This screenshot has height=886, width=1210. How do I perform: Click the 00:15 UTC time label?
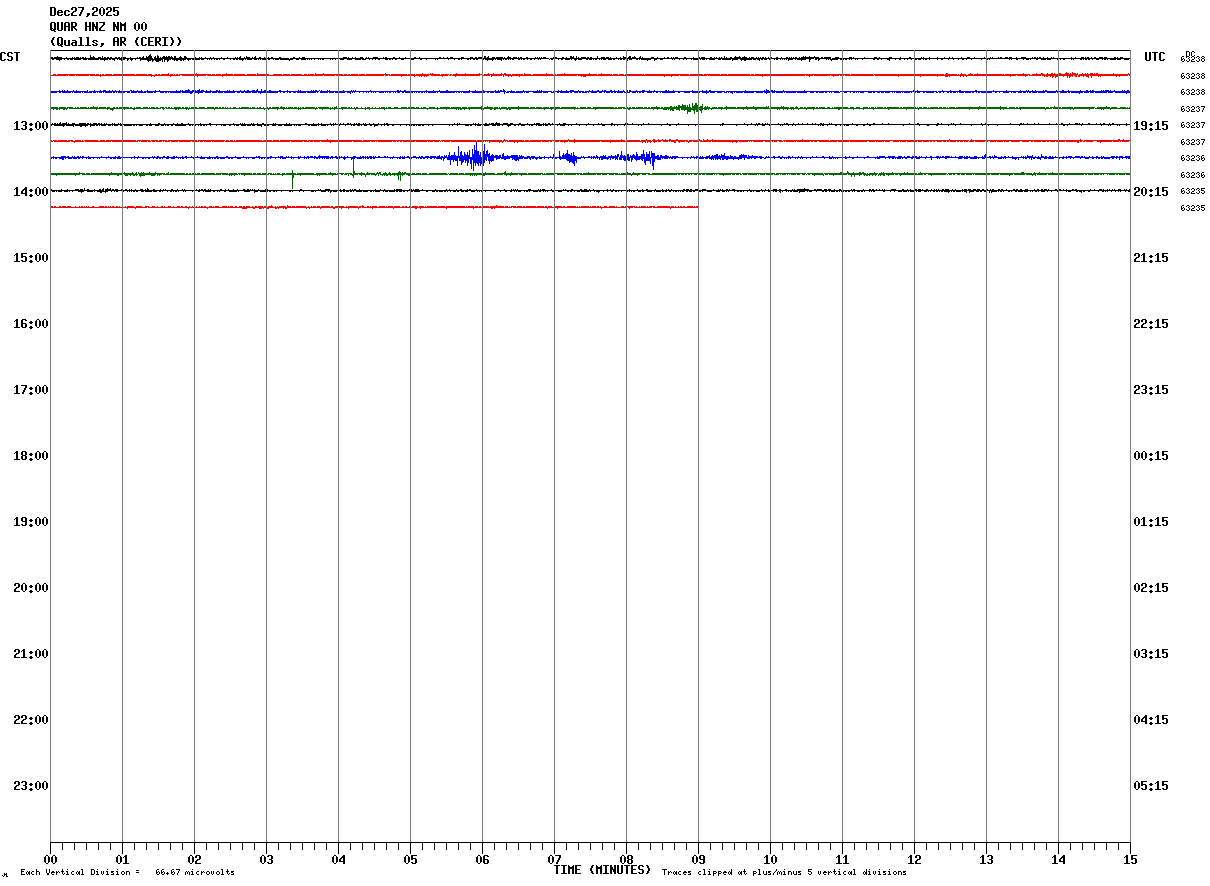[1151, 456]
